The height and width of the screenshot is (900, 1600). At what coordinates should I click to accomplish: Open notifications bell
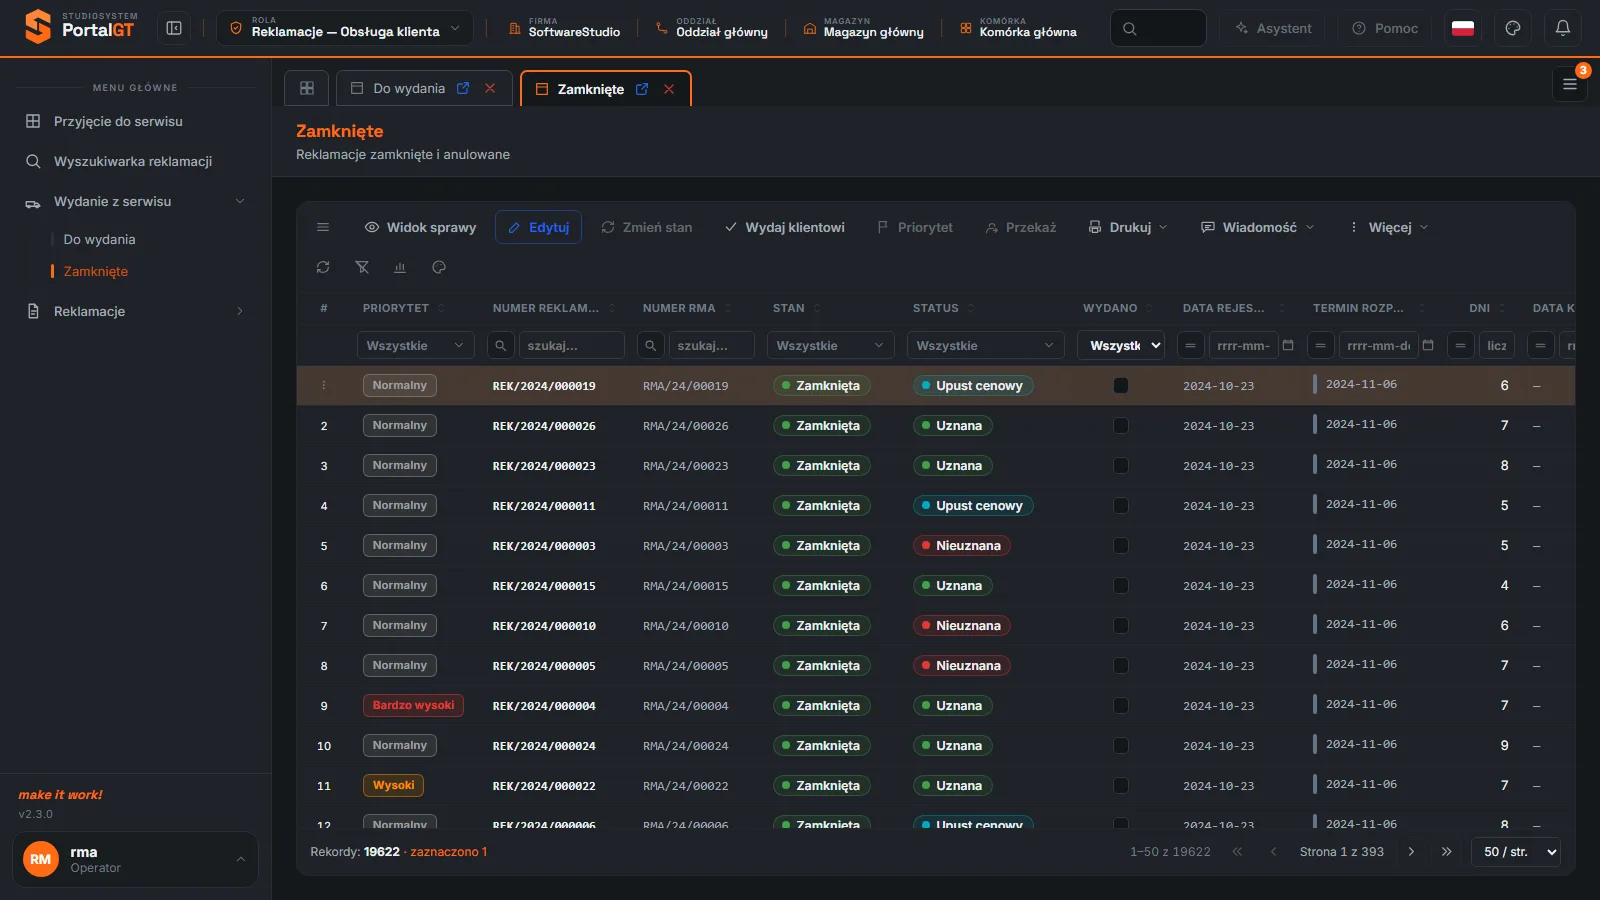1563,28
